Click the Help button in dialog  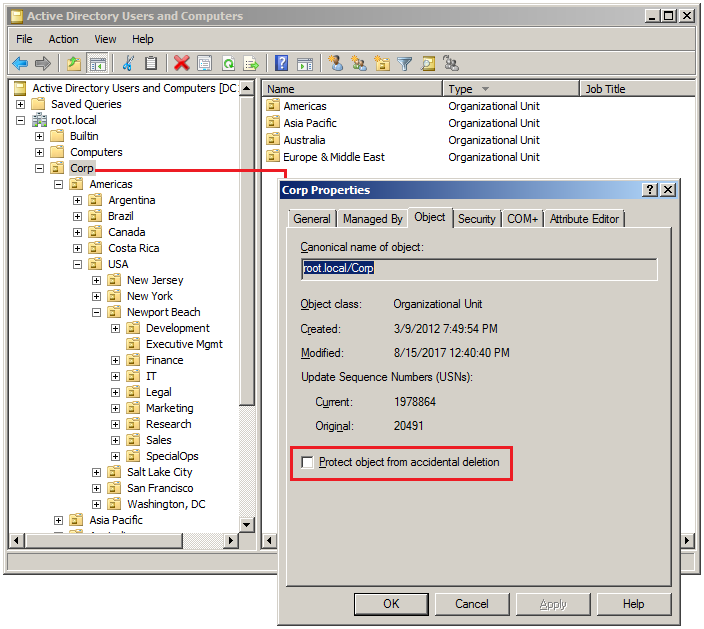634,604
